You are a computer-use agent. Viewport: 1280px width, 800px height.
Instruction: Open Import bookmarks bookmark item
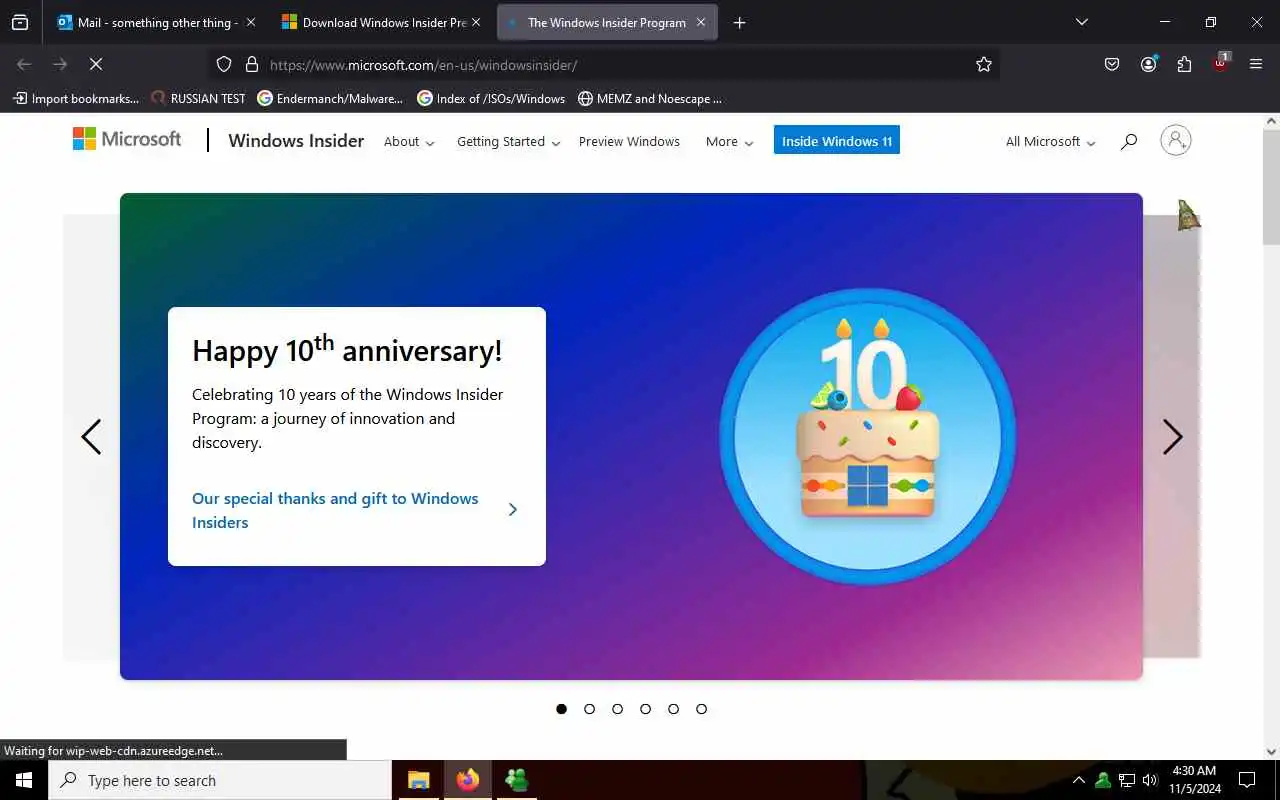76,98
